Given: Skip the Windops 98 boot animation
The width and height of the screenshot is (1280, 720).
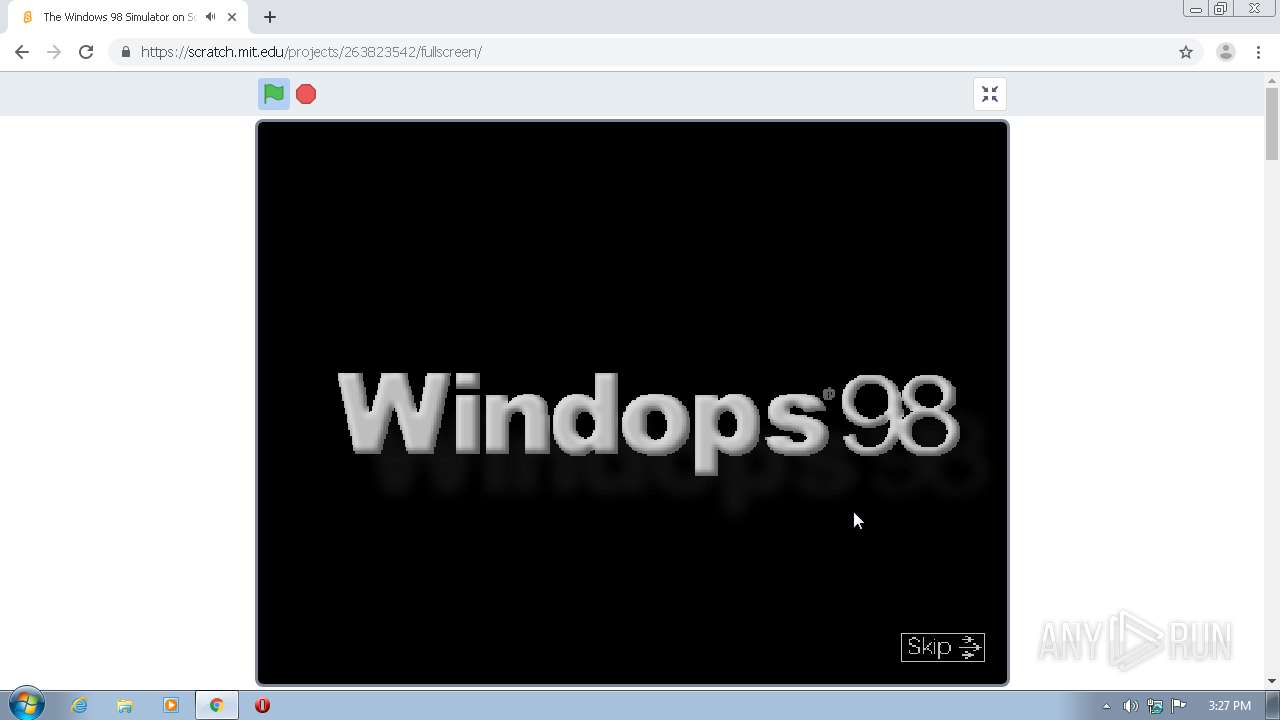Looking at the screenshot, I should click(943, 647).
